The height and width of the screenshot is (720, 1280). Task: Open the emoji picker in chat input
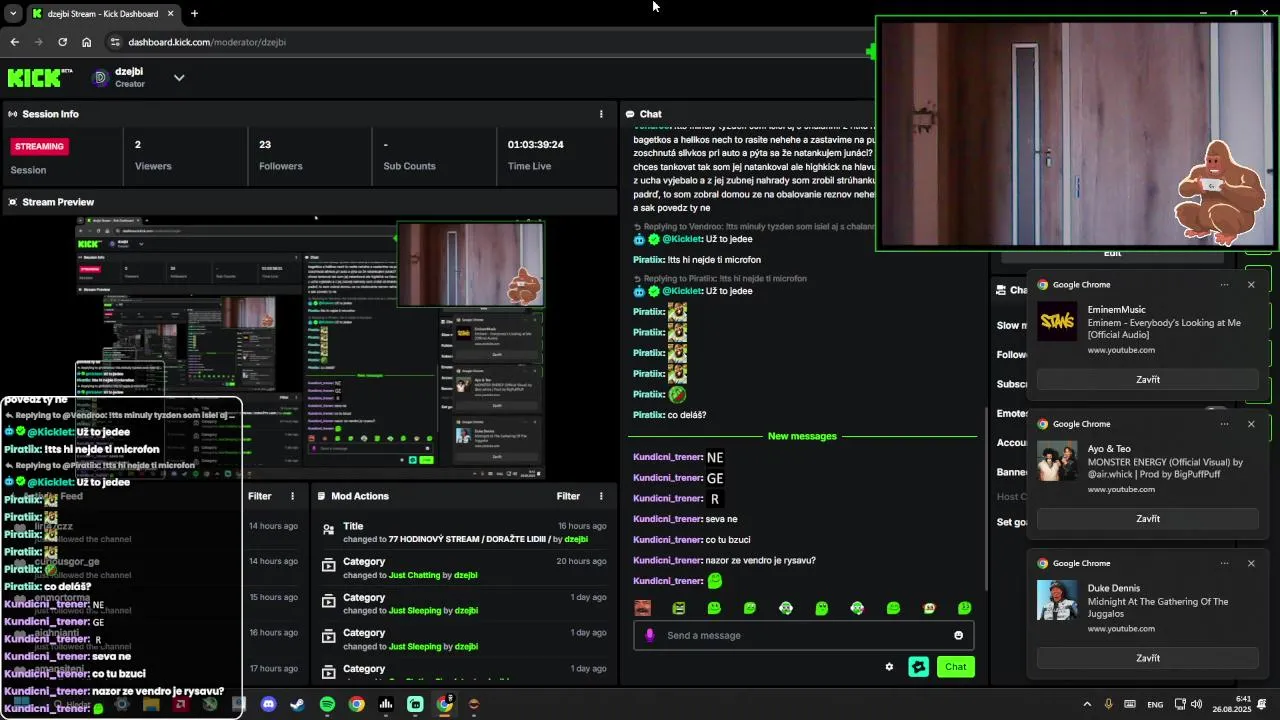(x=958, y=635)
